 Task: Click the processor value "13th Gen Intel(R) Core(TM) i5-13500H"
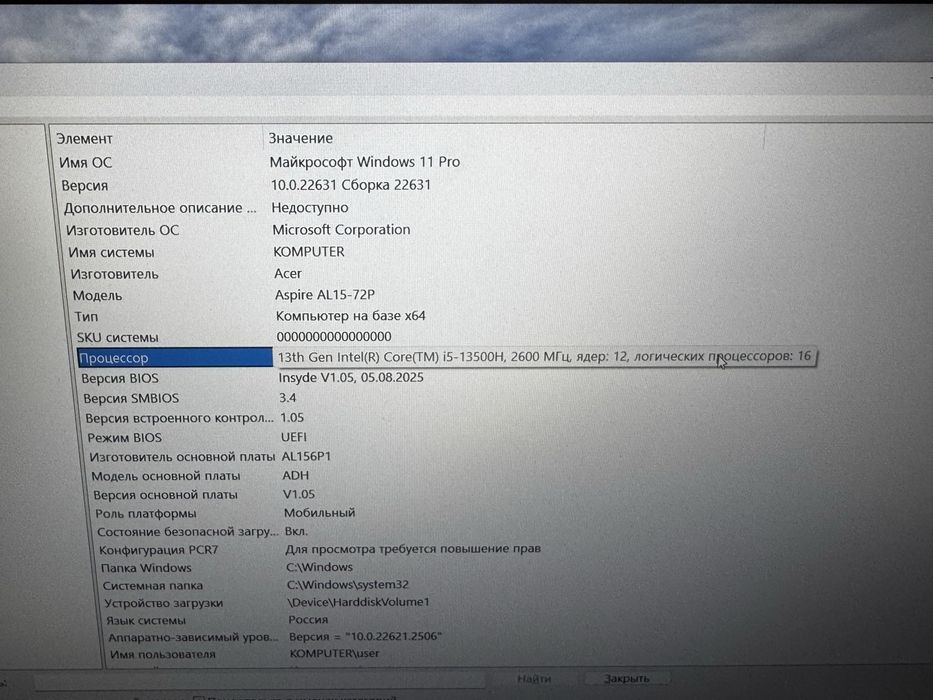pos(392,357)
